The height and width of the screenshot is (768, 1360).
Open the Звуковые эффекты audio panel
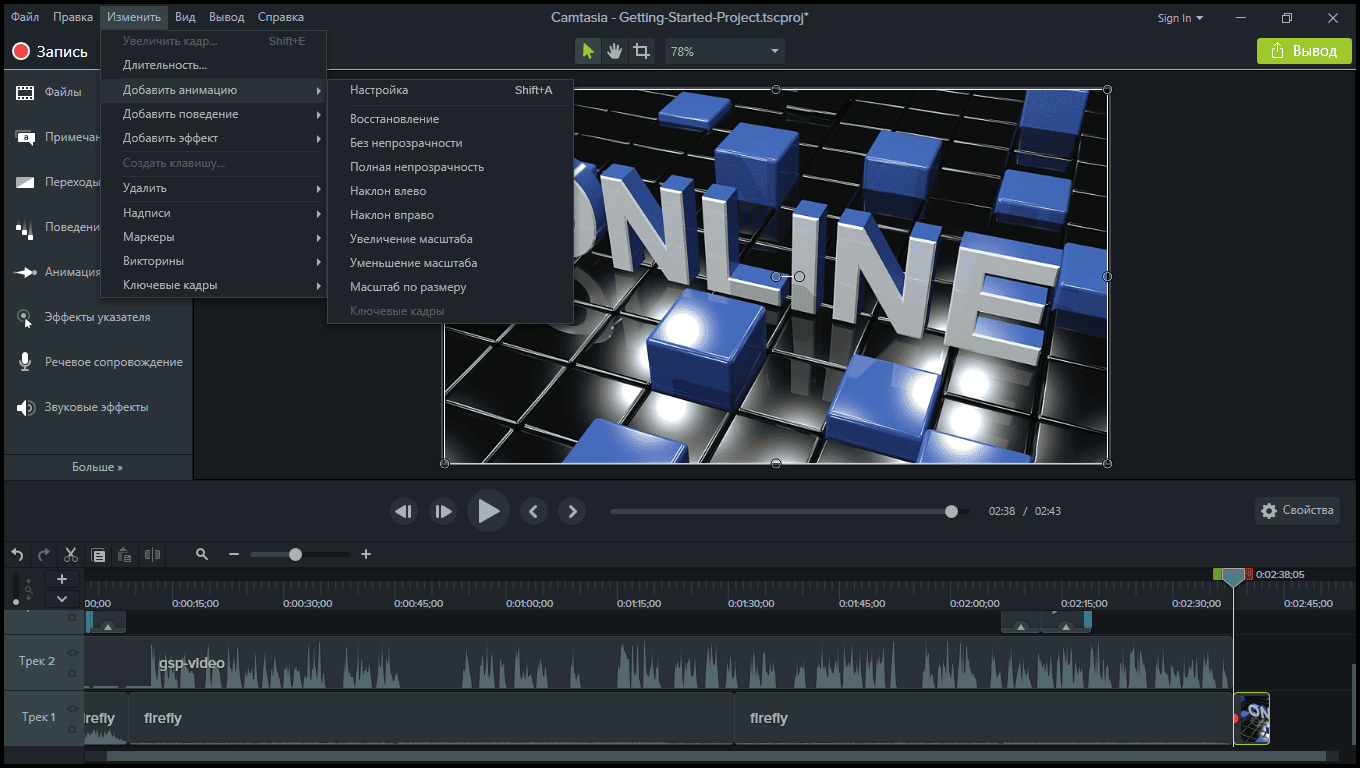[x=82, y=407]
